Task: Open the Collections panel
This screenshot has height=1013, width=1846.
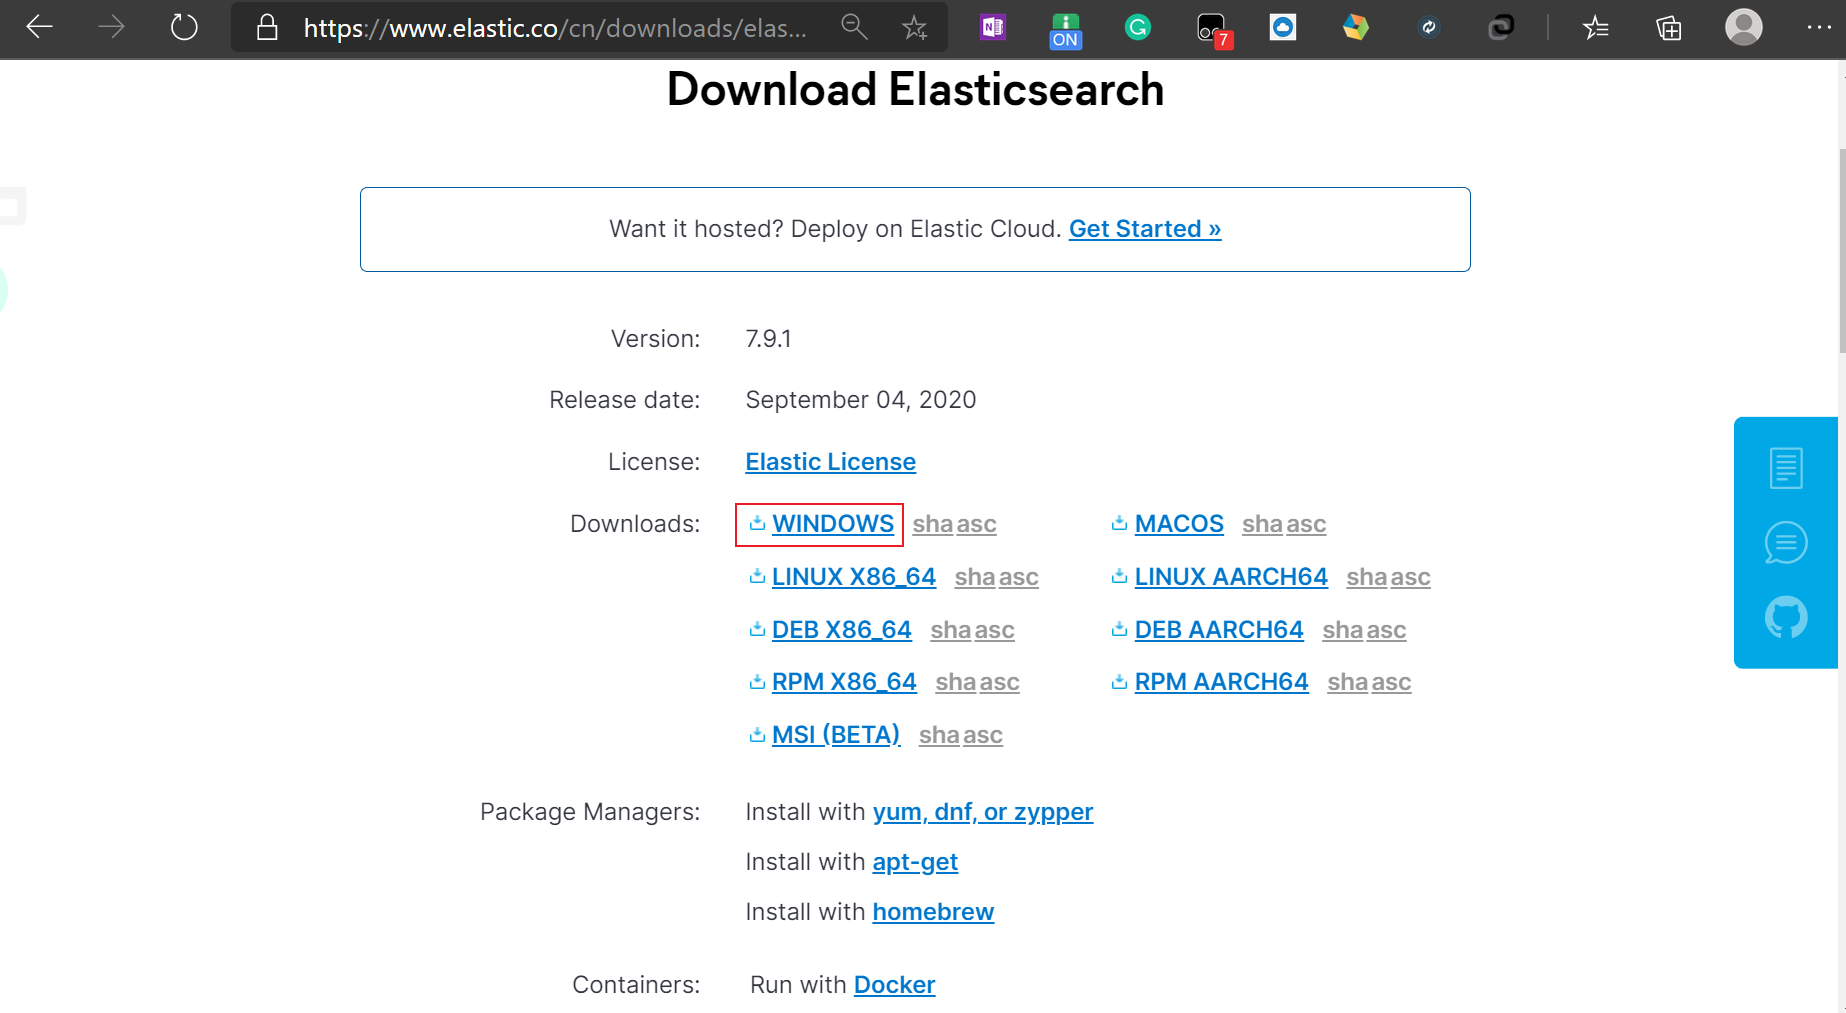Action: [x=1669, y=27]
